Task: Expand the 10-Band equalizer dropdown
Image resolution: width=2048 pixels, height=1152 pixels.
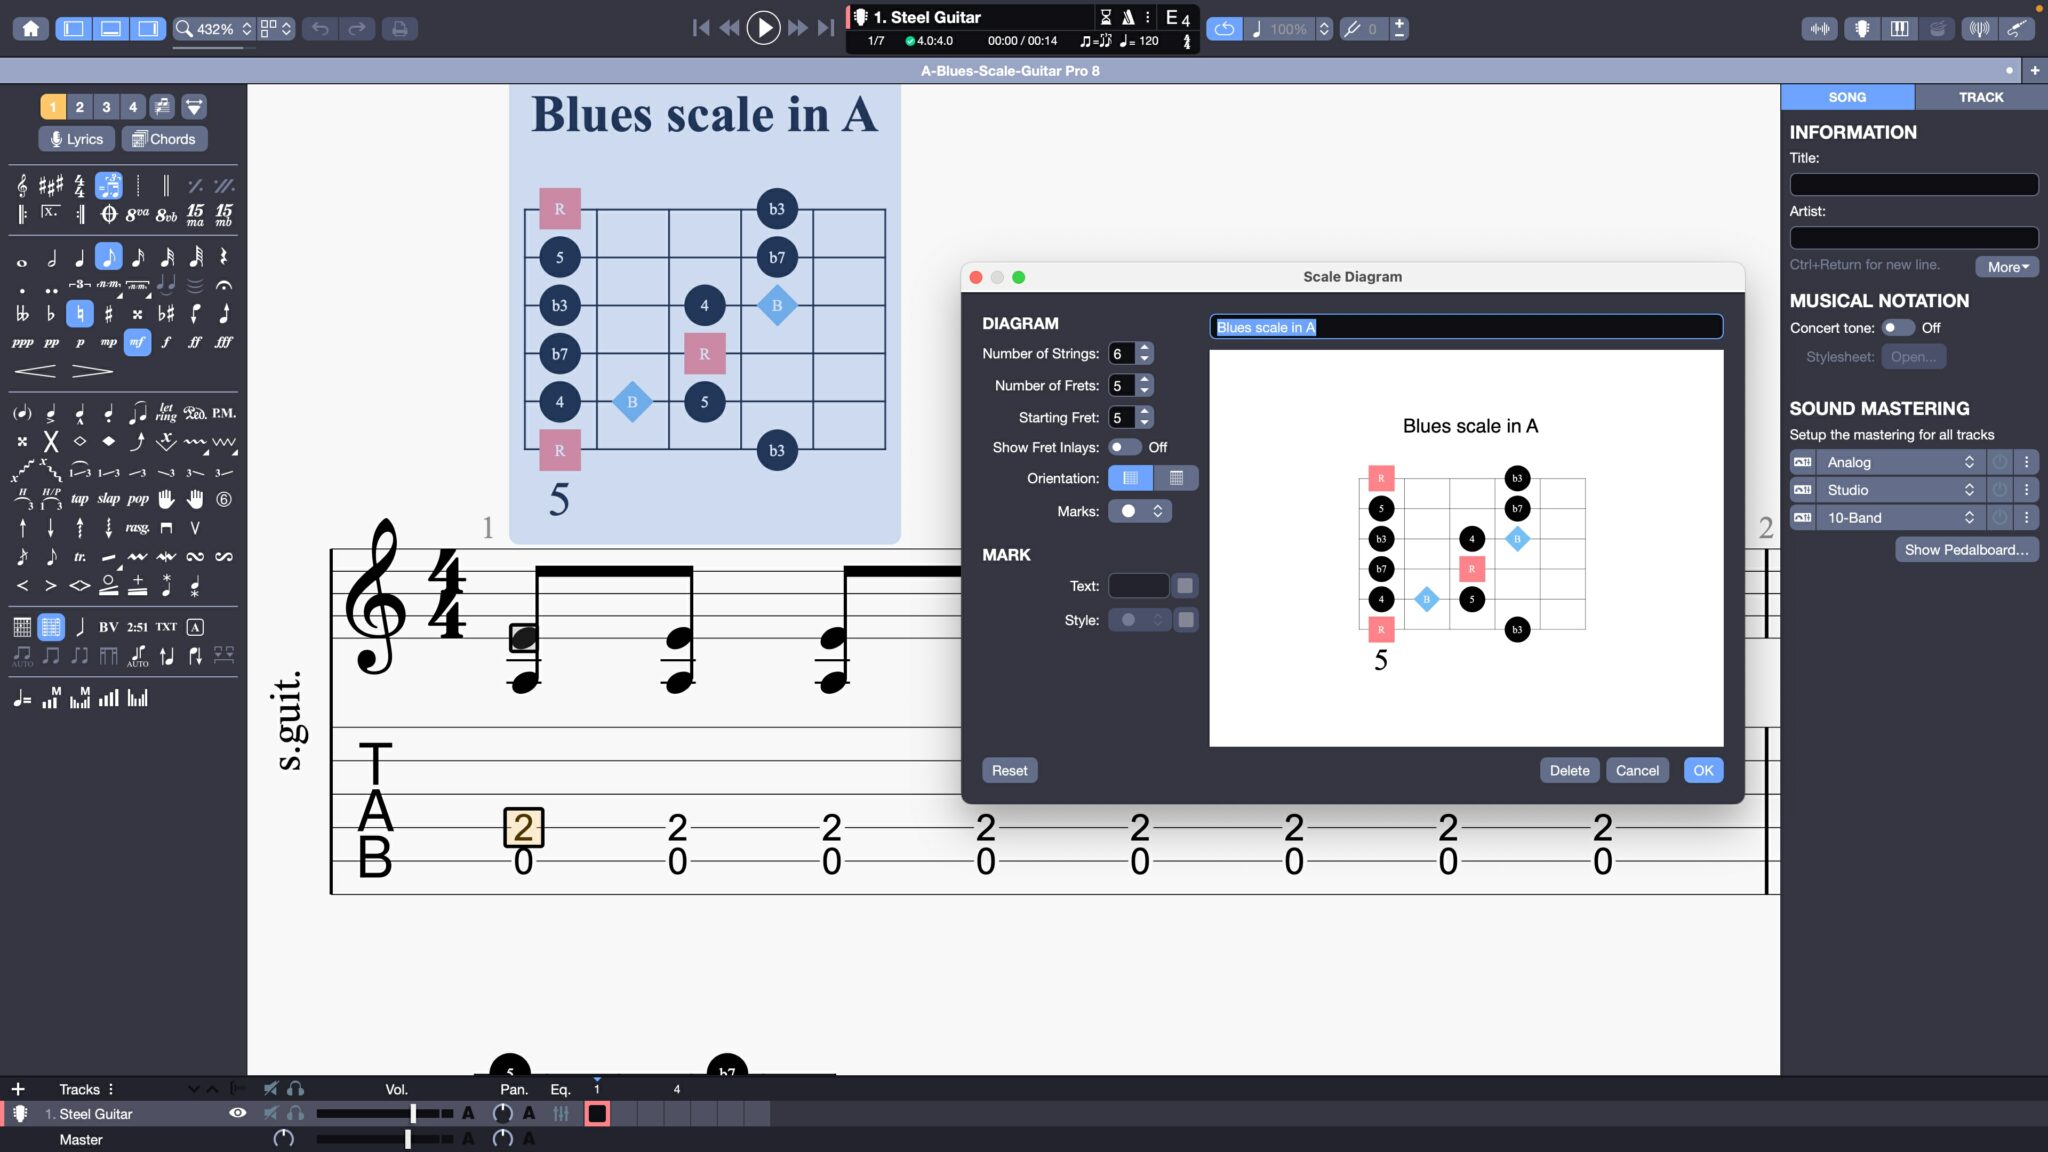Action: (x=1967, y=517)
